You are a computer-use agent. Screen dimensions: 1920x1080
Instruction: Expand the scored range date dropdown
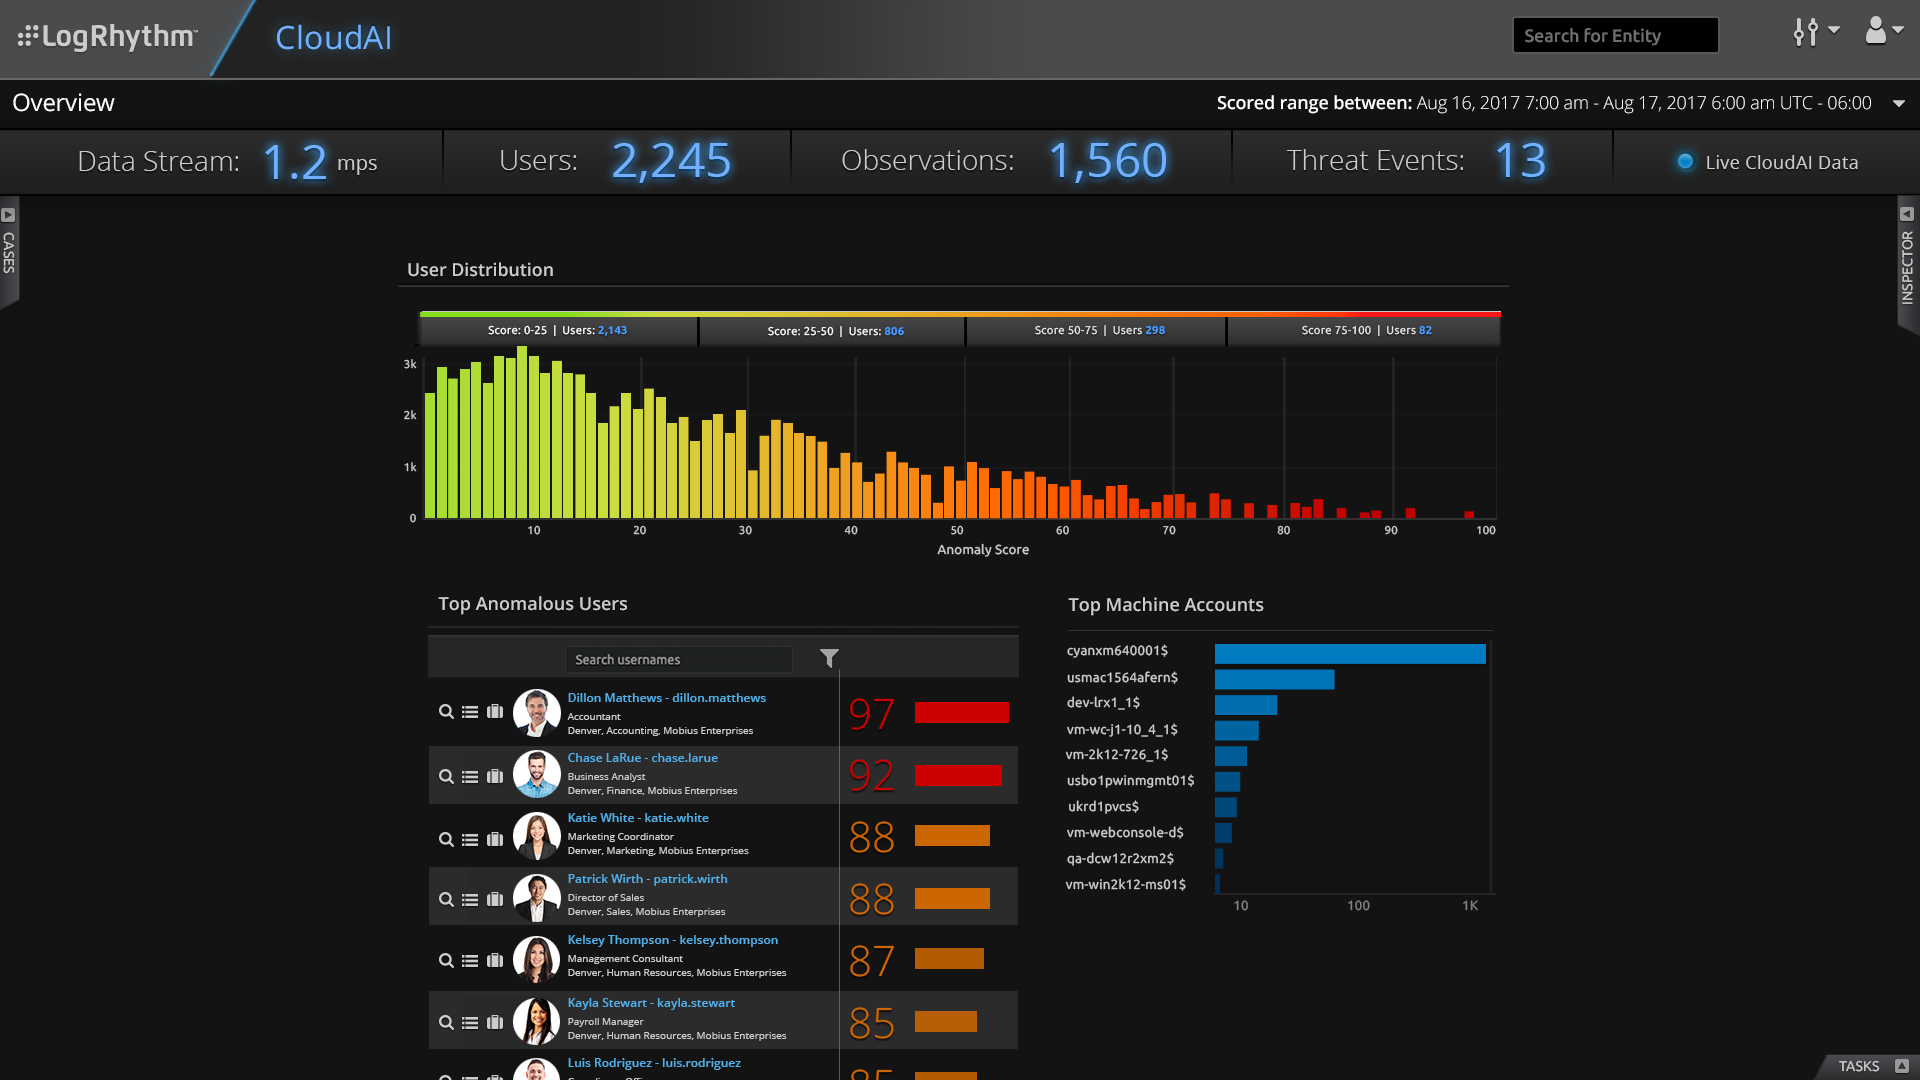pos(1898,103)
